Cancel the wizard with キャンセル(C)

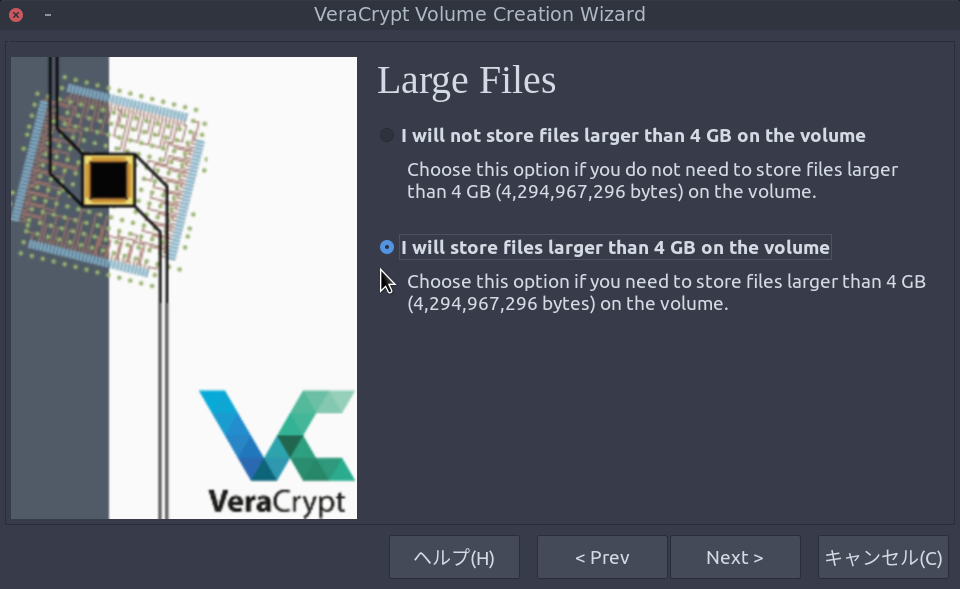click(x=883, y=556)
